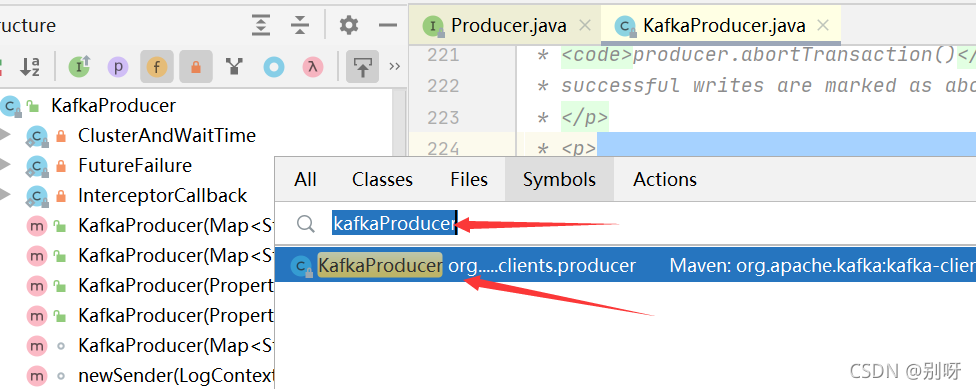Expand the InterceptorCallback node
Viewport: 976px width, 389px height.
pos(5,194)
